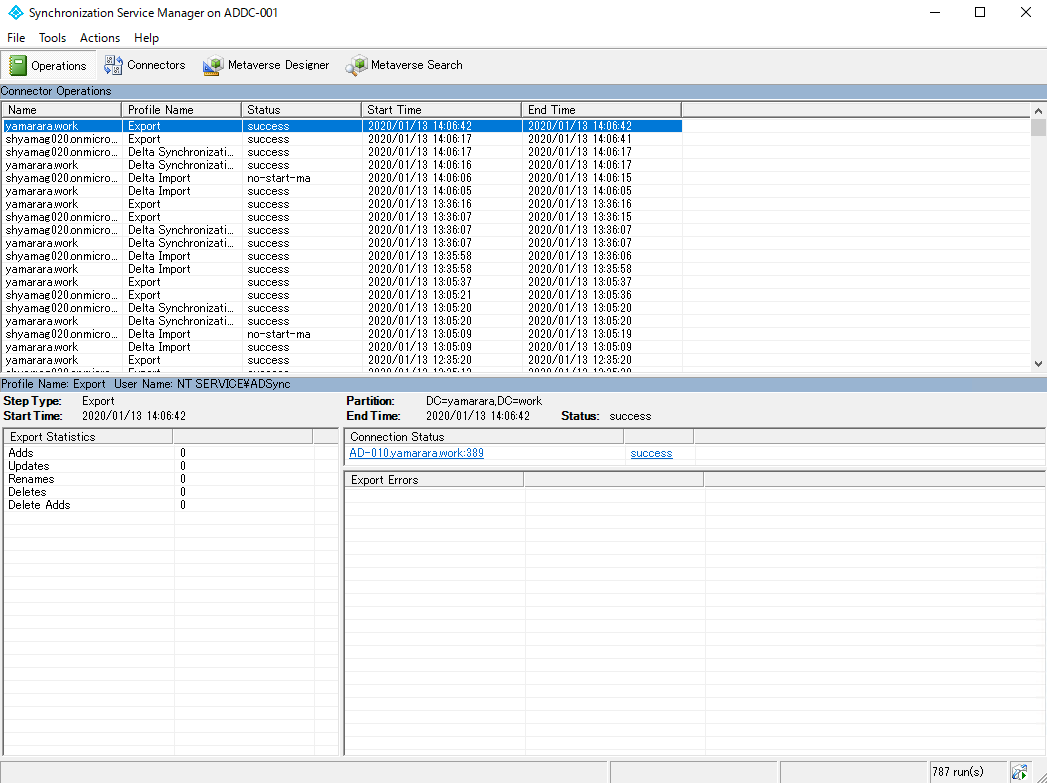Screen dimensions: 1048x784
Task: Sort operations by the Status column
Action: point(300,109)
